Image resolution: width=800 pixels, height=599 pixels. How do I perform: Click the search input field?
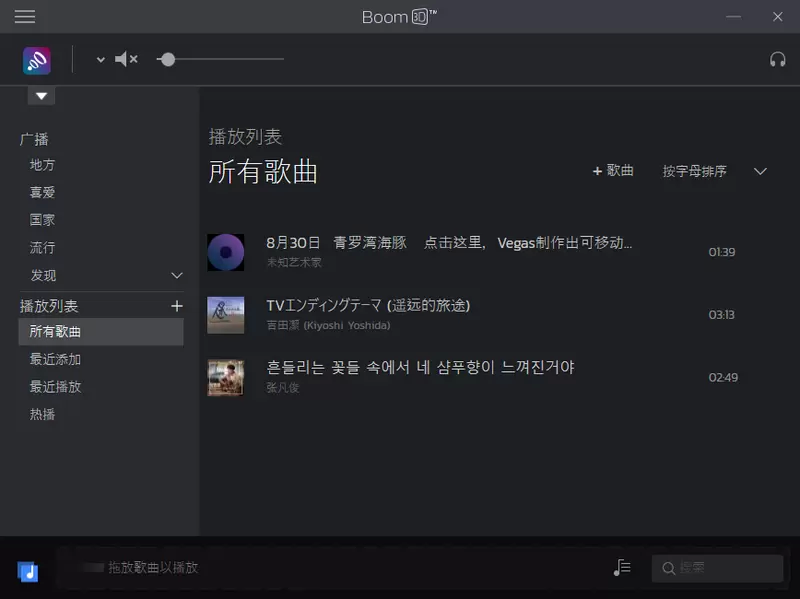point(717,568)
